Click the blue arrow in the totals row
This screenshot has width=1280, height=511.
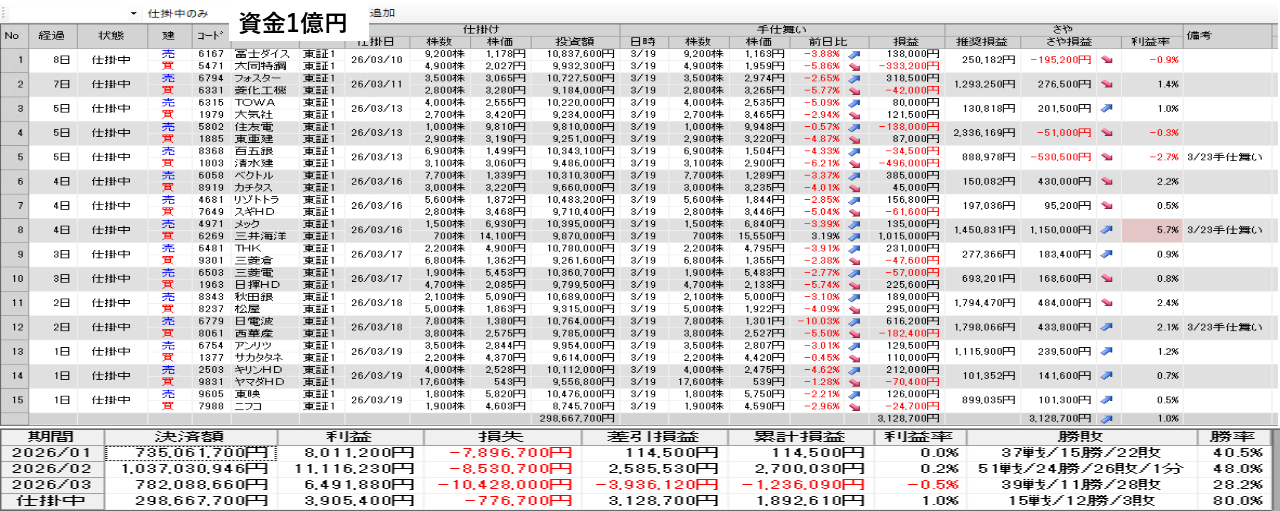click(1107, 419)
